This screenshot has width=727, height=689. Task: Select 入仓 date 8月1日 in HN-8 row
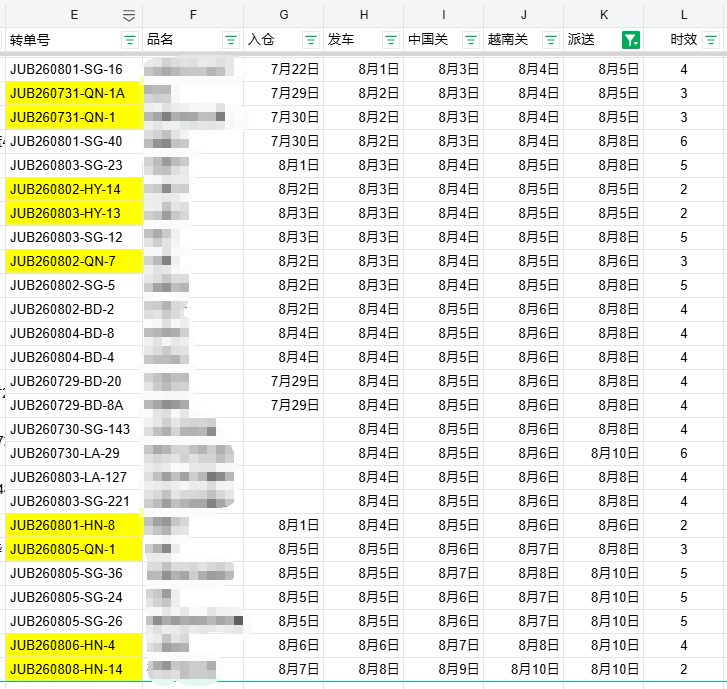[284, 525]
